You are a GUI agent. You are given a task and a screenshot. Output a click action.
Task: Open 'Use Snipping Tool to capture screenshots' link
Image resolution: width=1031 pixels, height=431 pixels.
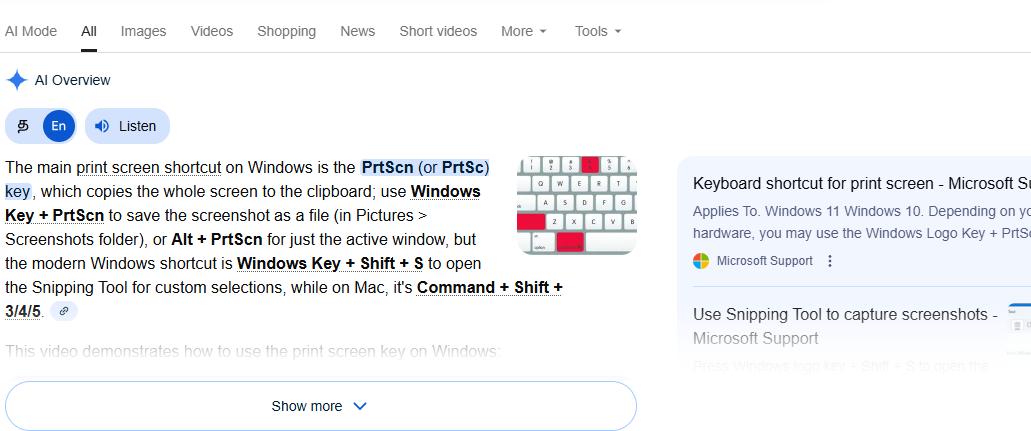point(845,315)
